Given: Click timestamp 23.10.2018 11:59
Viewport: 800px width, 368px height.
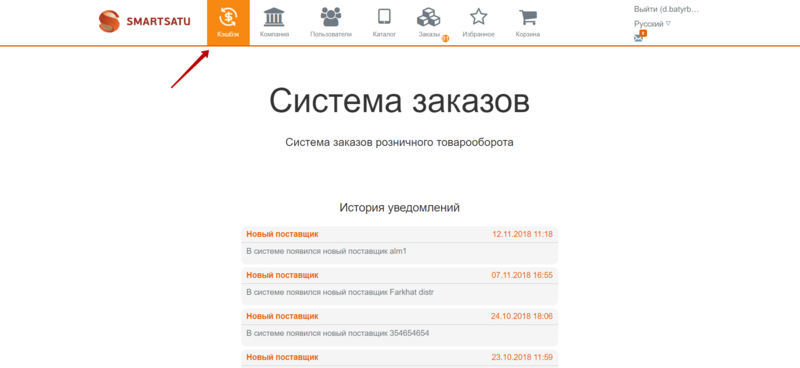Looking at the screenshot, I should click(522, 356).
